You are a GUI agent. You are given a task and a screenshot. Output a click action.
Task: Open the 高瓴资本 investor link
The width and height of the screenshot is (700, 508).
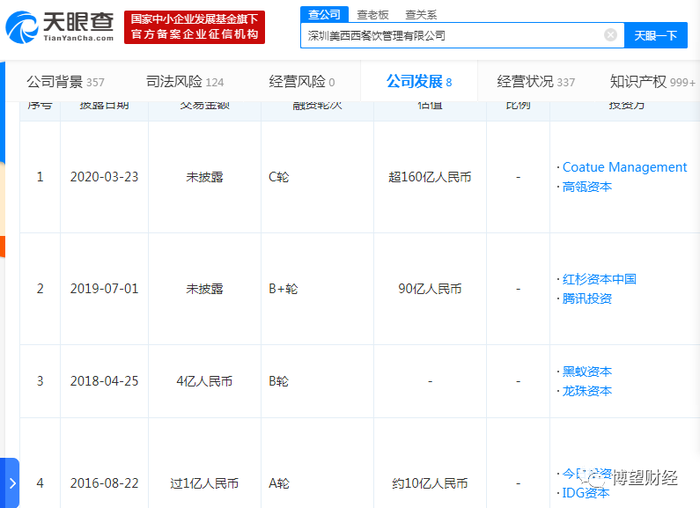click(587, 187)
